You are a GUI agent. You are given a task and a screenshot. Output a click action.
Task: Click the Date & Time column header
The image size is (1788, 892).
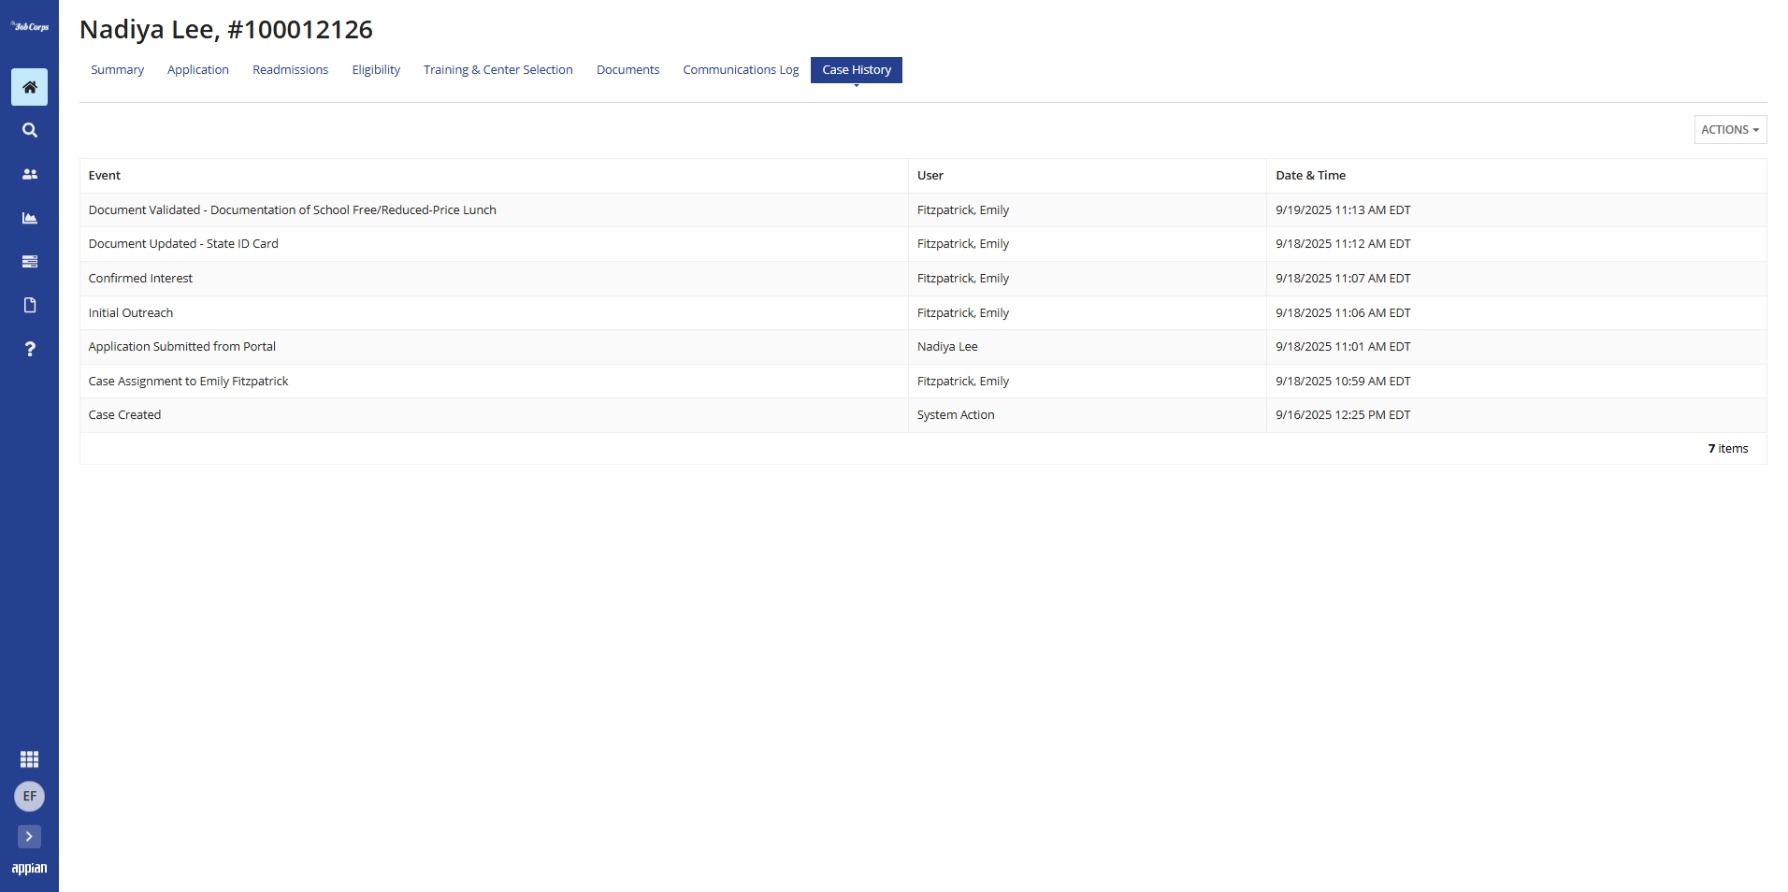click(x=1310, y=175)
